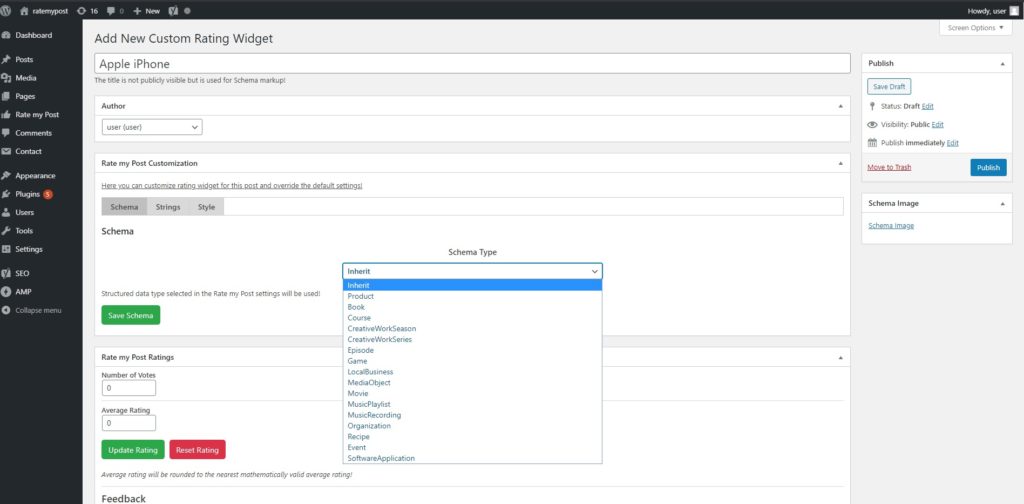Open Media in the sidebar
The image size is (1024, 504).
tap(26, 78)
